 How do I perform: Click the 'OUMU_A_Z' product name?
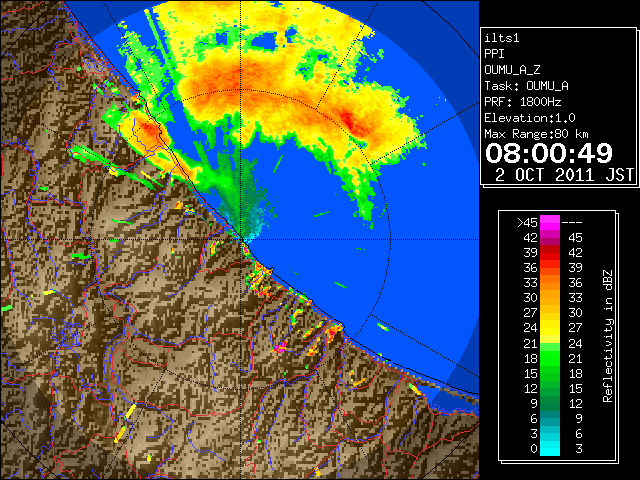click(512, 70)
